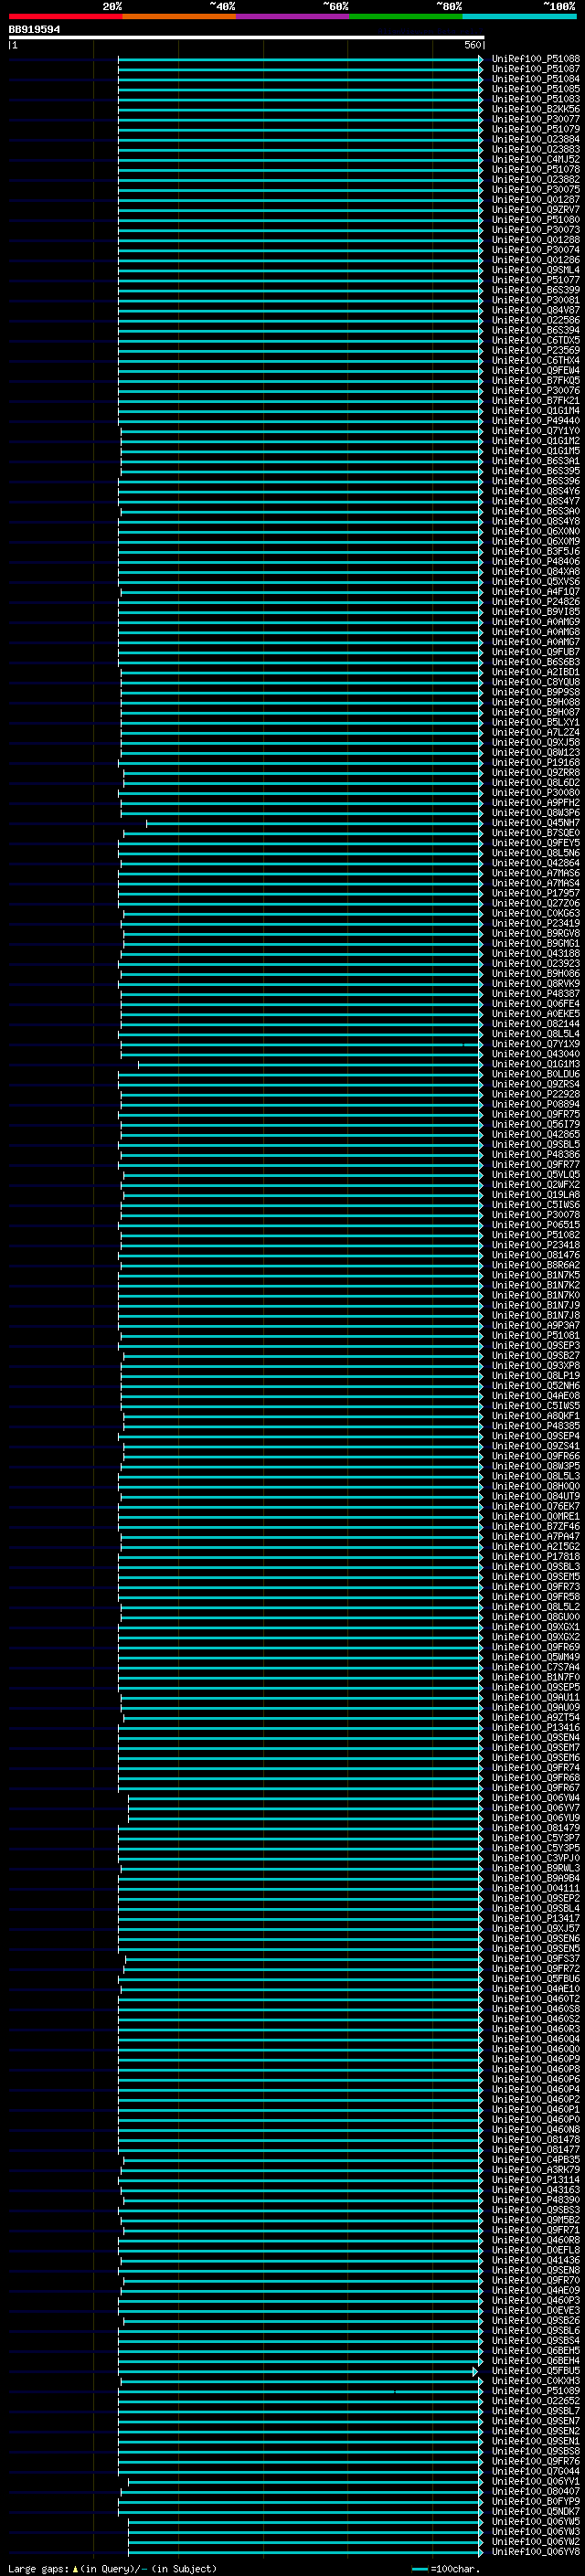585x2576 pixels.
Task: Click the ~80% legend label
Action: click(449, 6)
